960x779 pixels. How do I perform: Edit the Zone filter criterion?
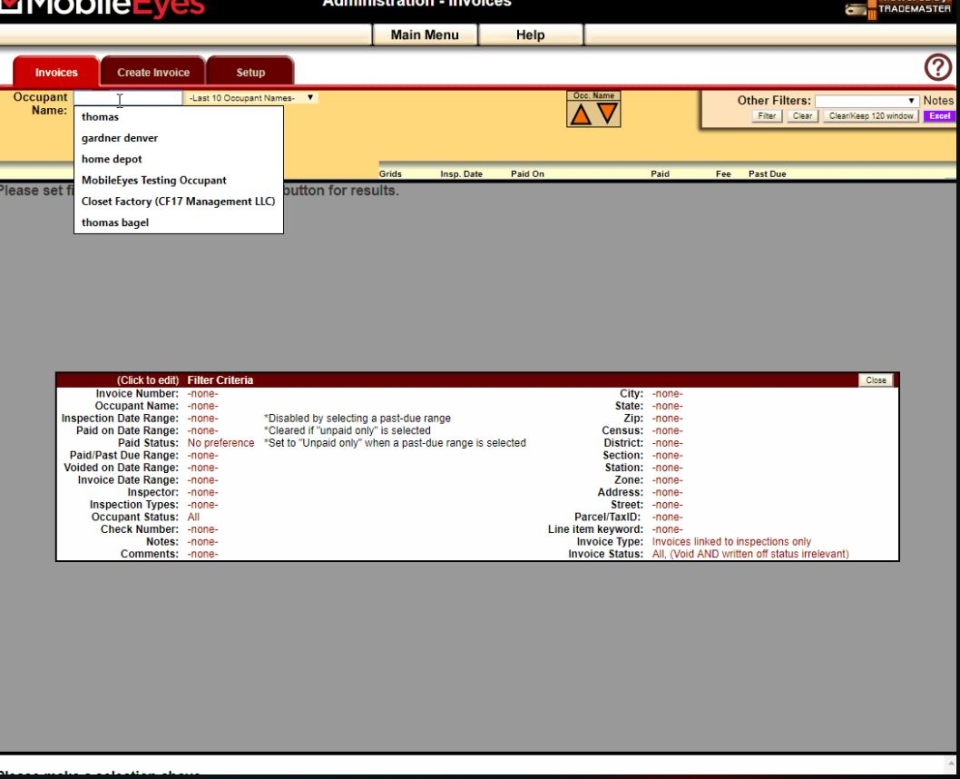click(667, 480)
